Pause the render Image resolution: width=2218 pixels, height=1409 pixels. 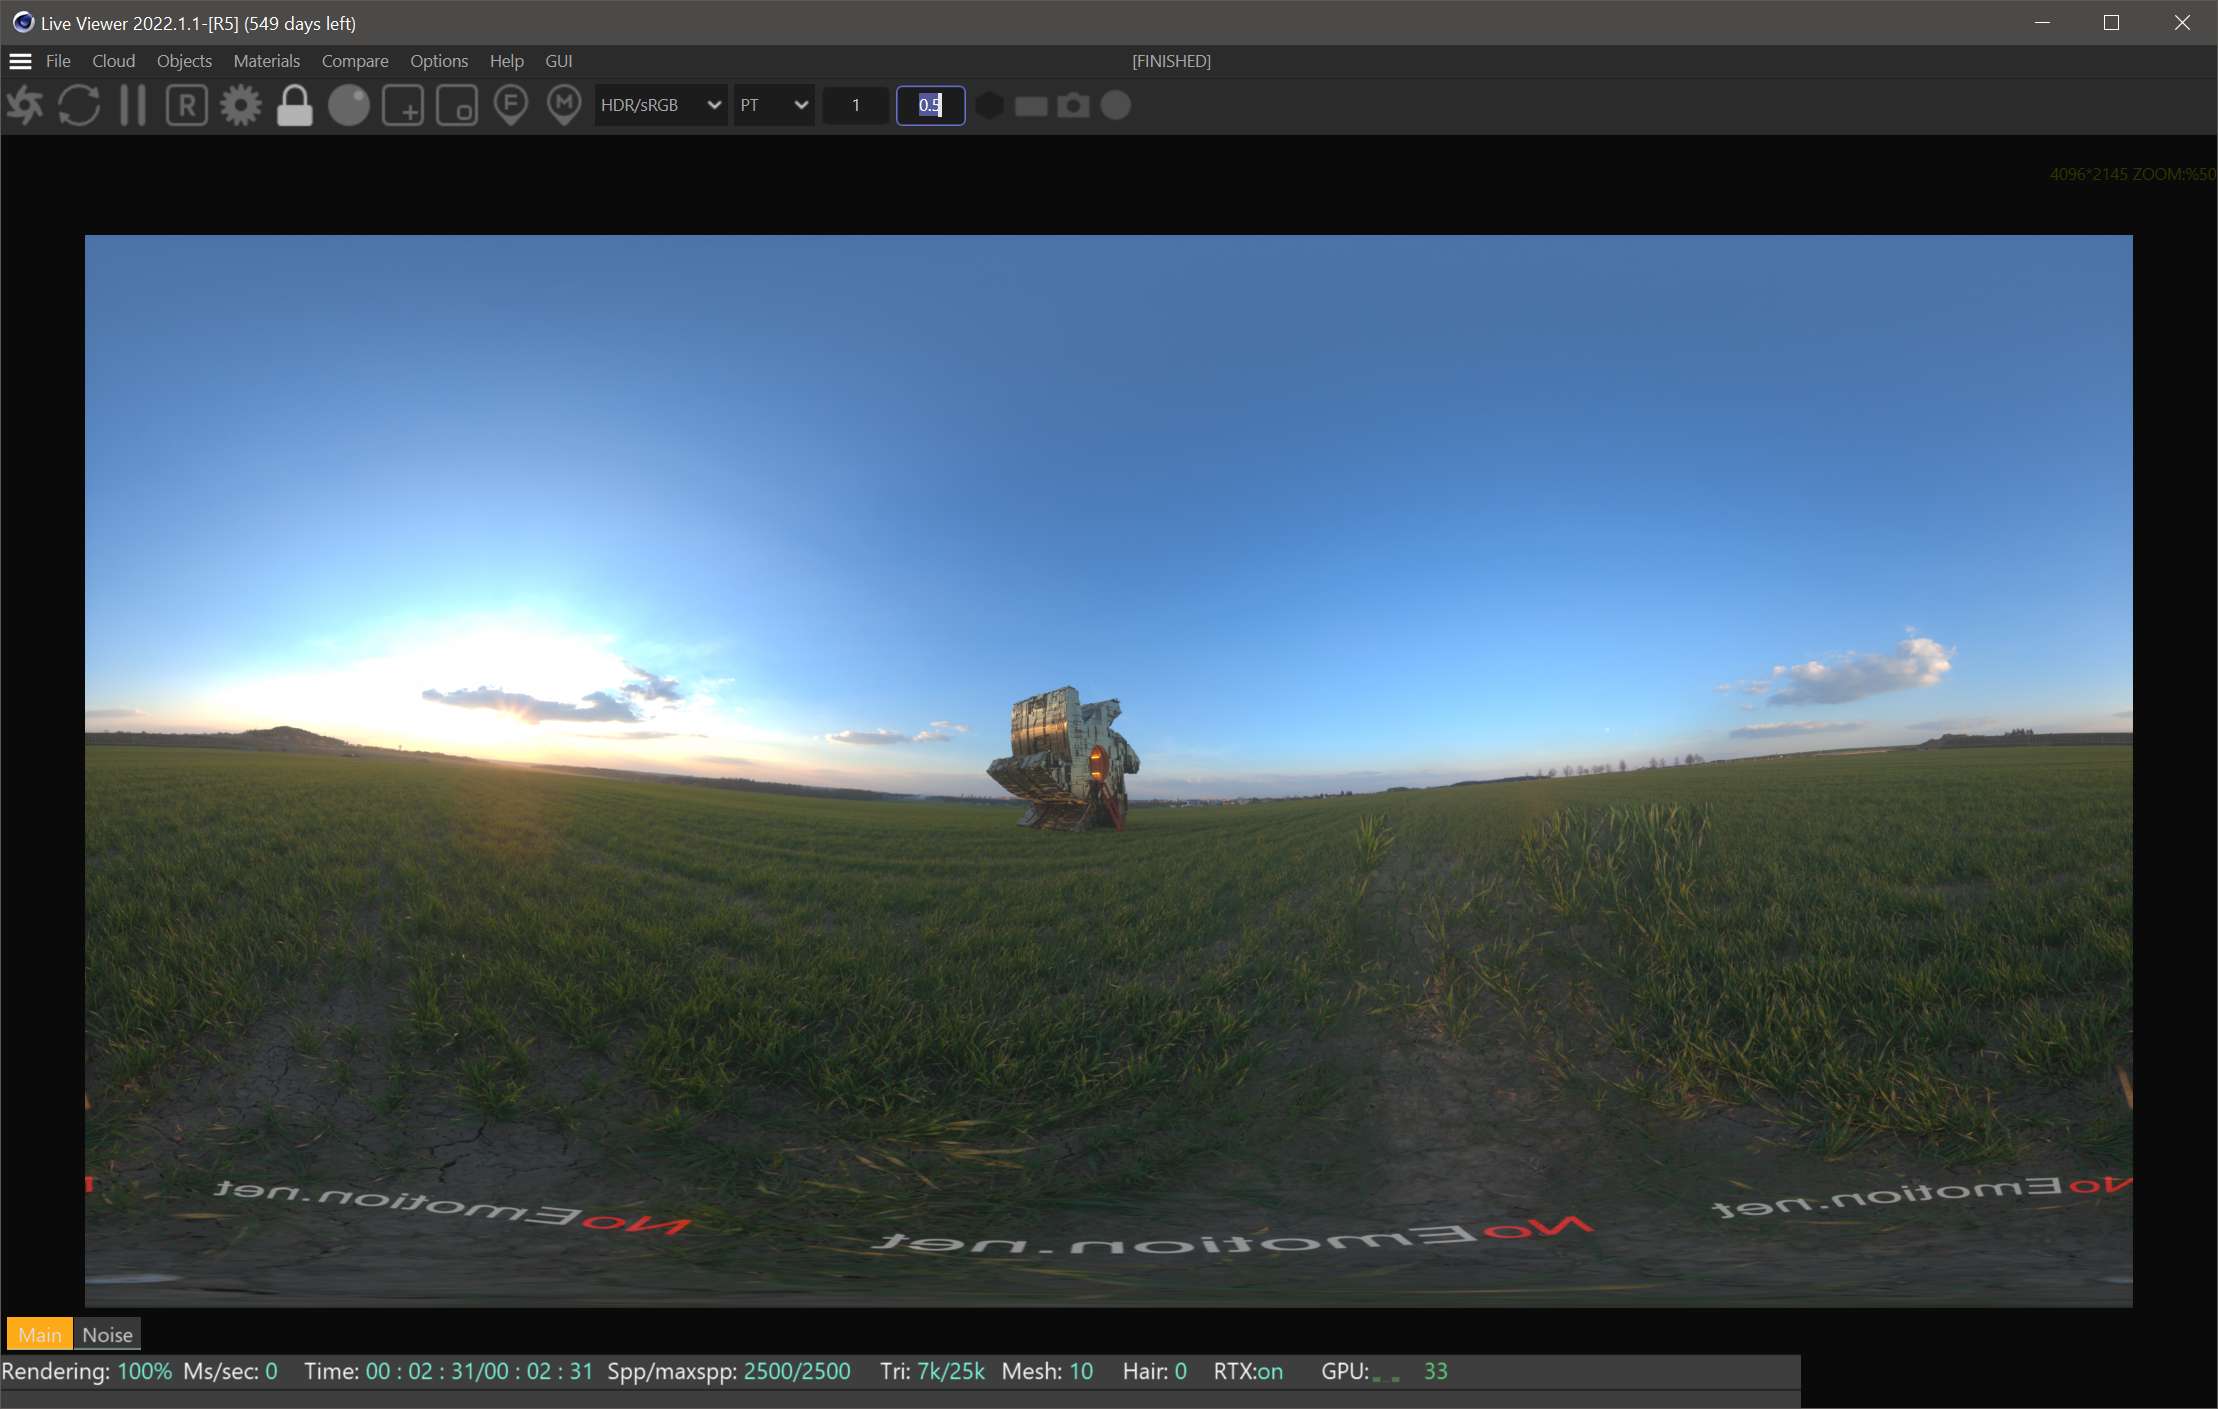coord(132,105)
